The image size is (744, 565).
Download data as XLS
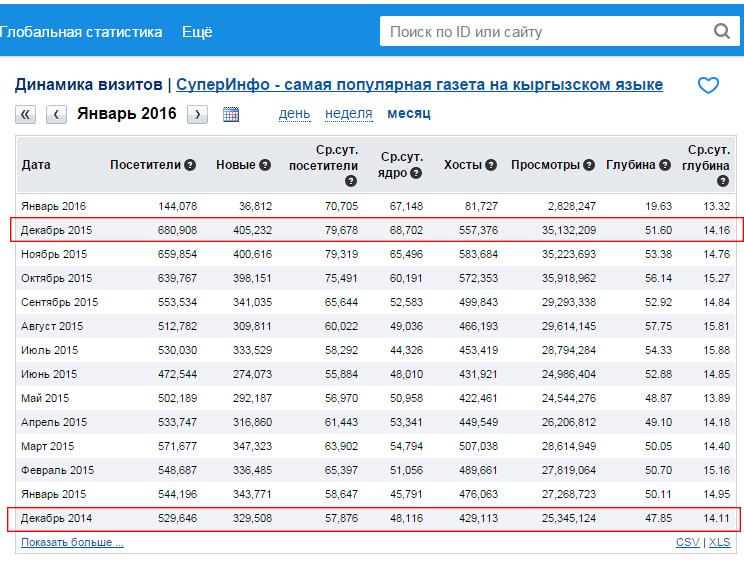click(719, 542)
